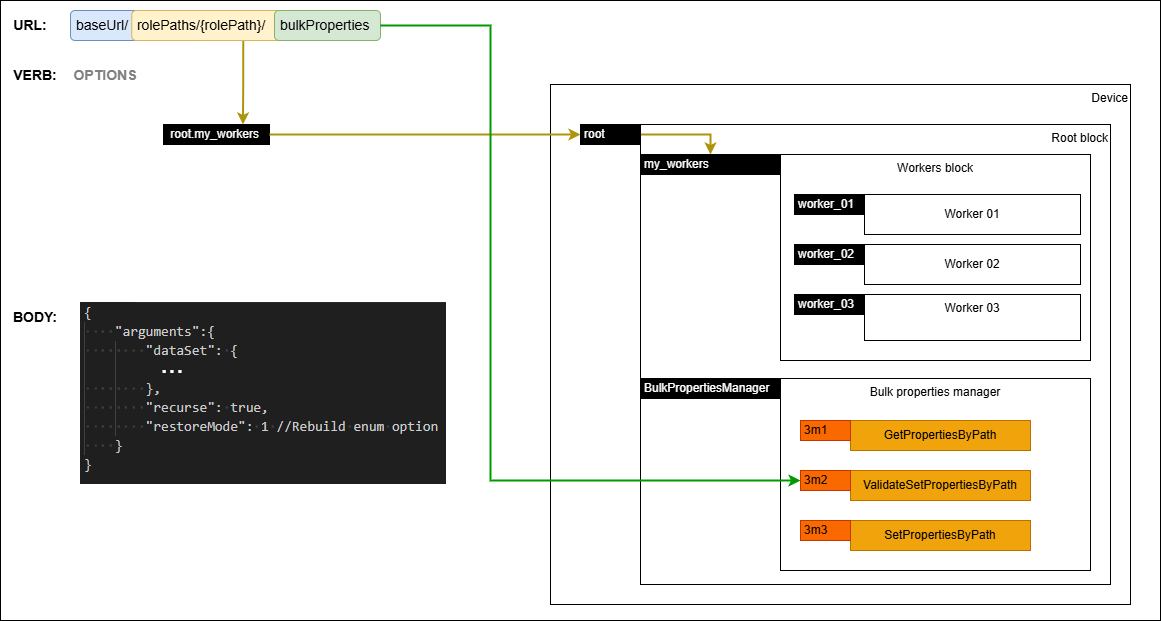Click the bulkProperties URL segment
This screenshot has width=1161, height=621.
(327, 26)
